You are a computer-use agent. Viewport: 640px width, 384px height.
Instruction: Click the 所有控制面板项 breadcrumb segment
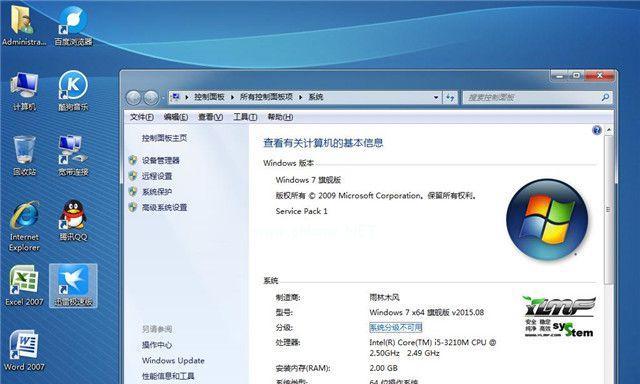click(x=266, y=97)
